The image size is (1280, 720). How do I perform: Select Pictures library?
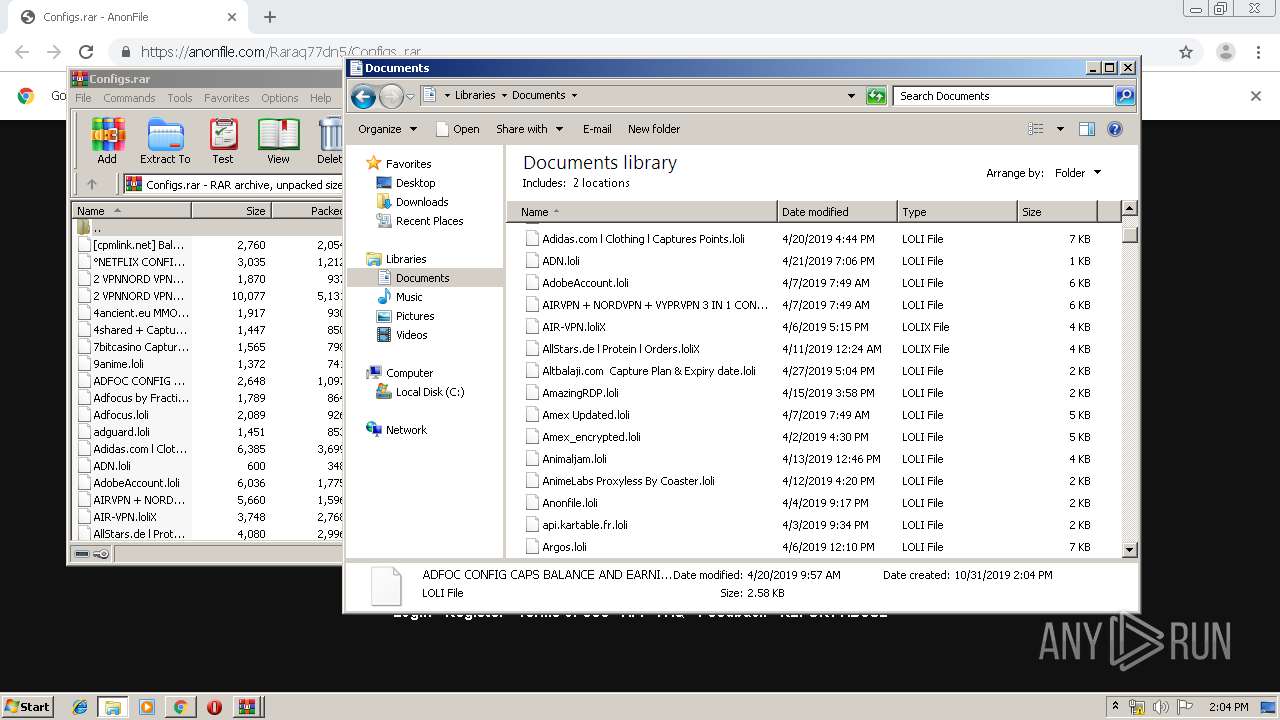pos(415,316)
